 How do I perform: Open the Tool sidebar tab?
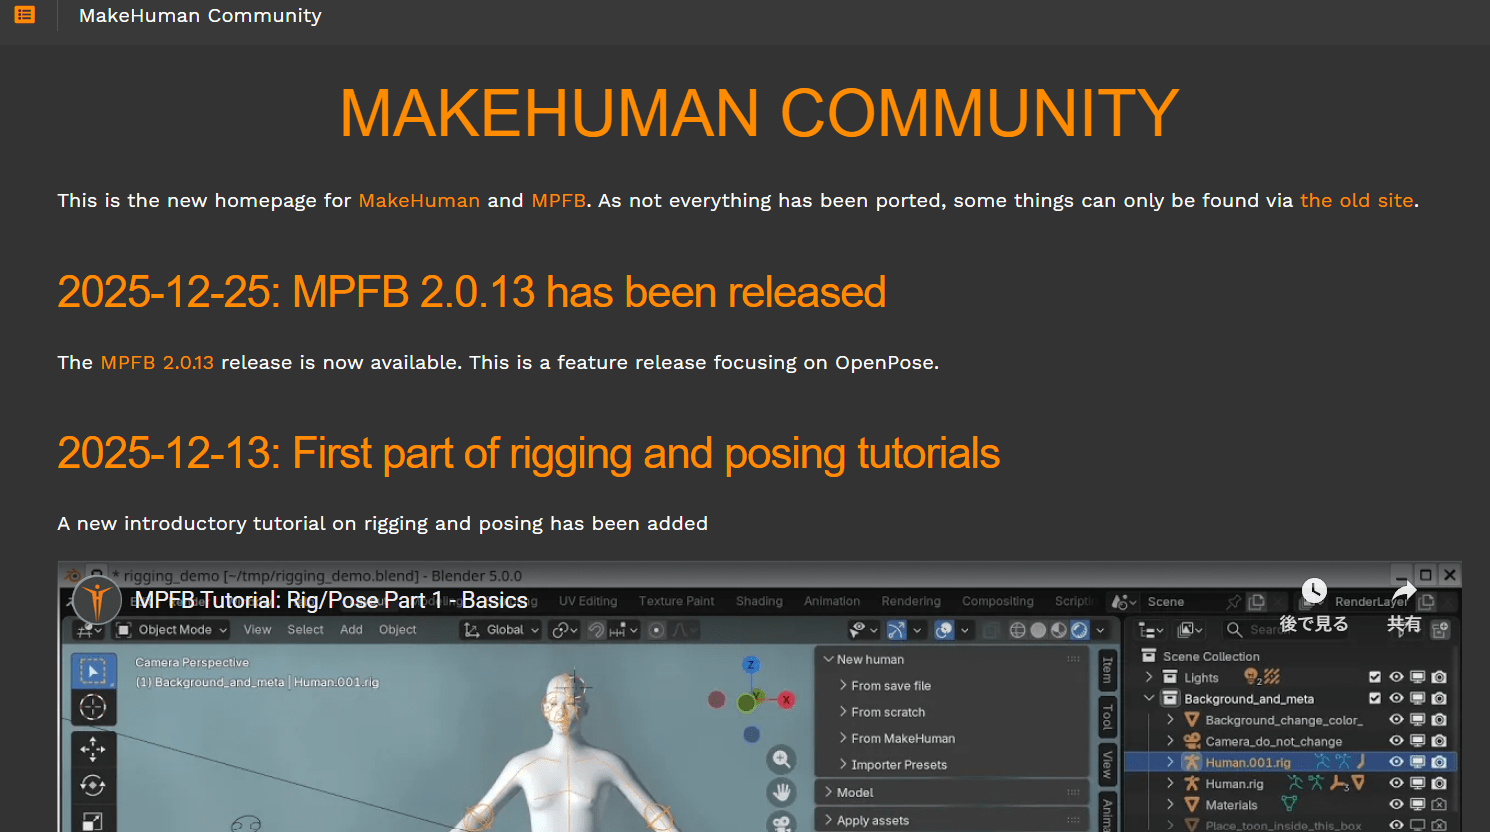tap(1107, 715)
